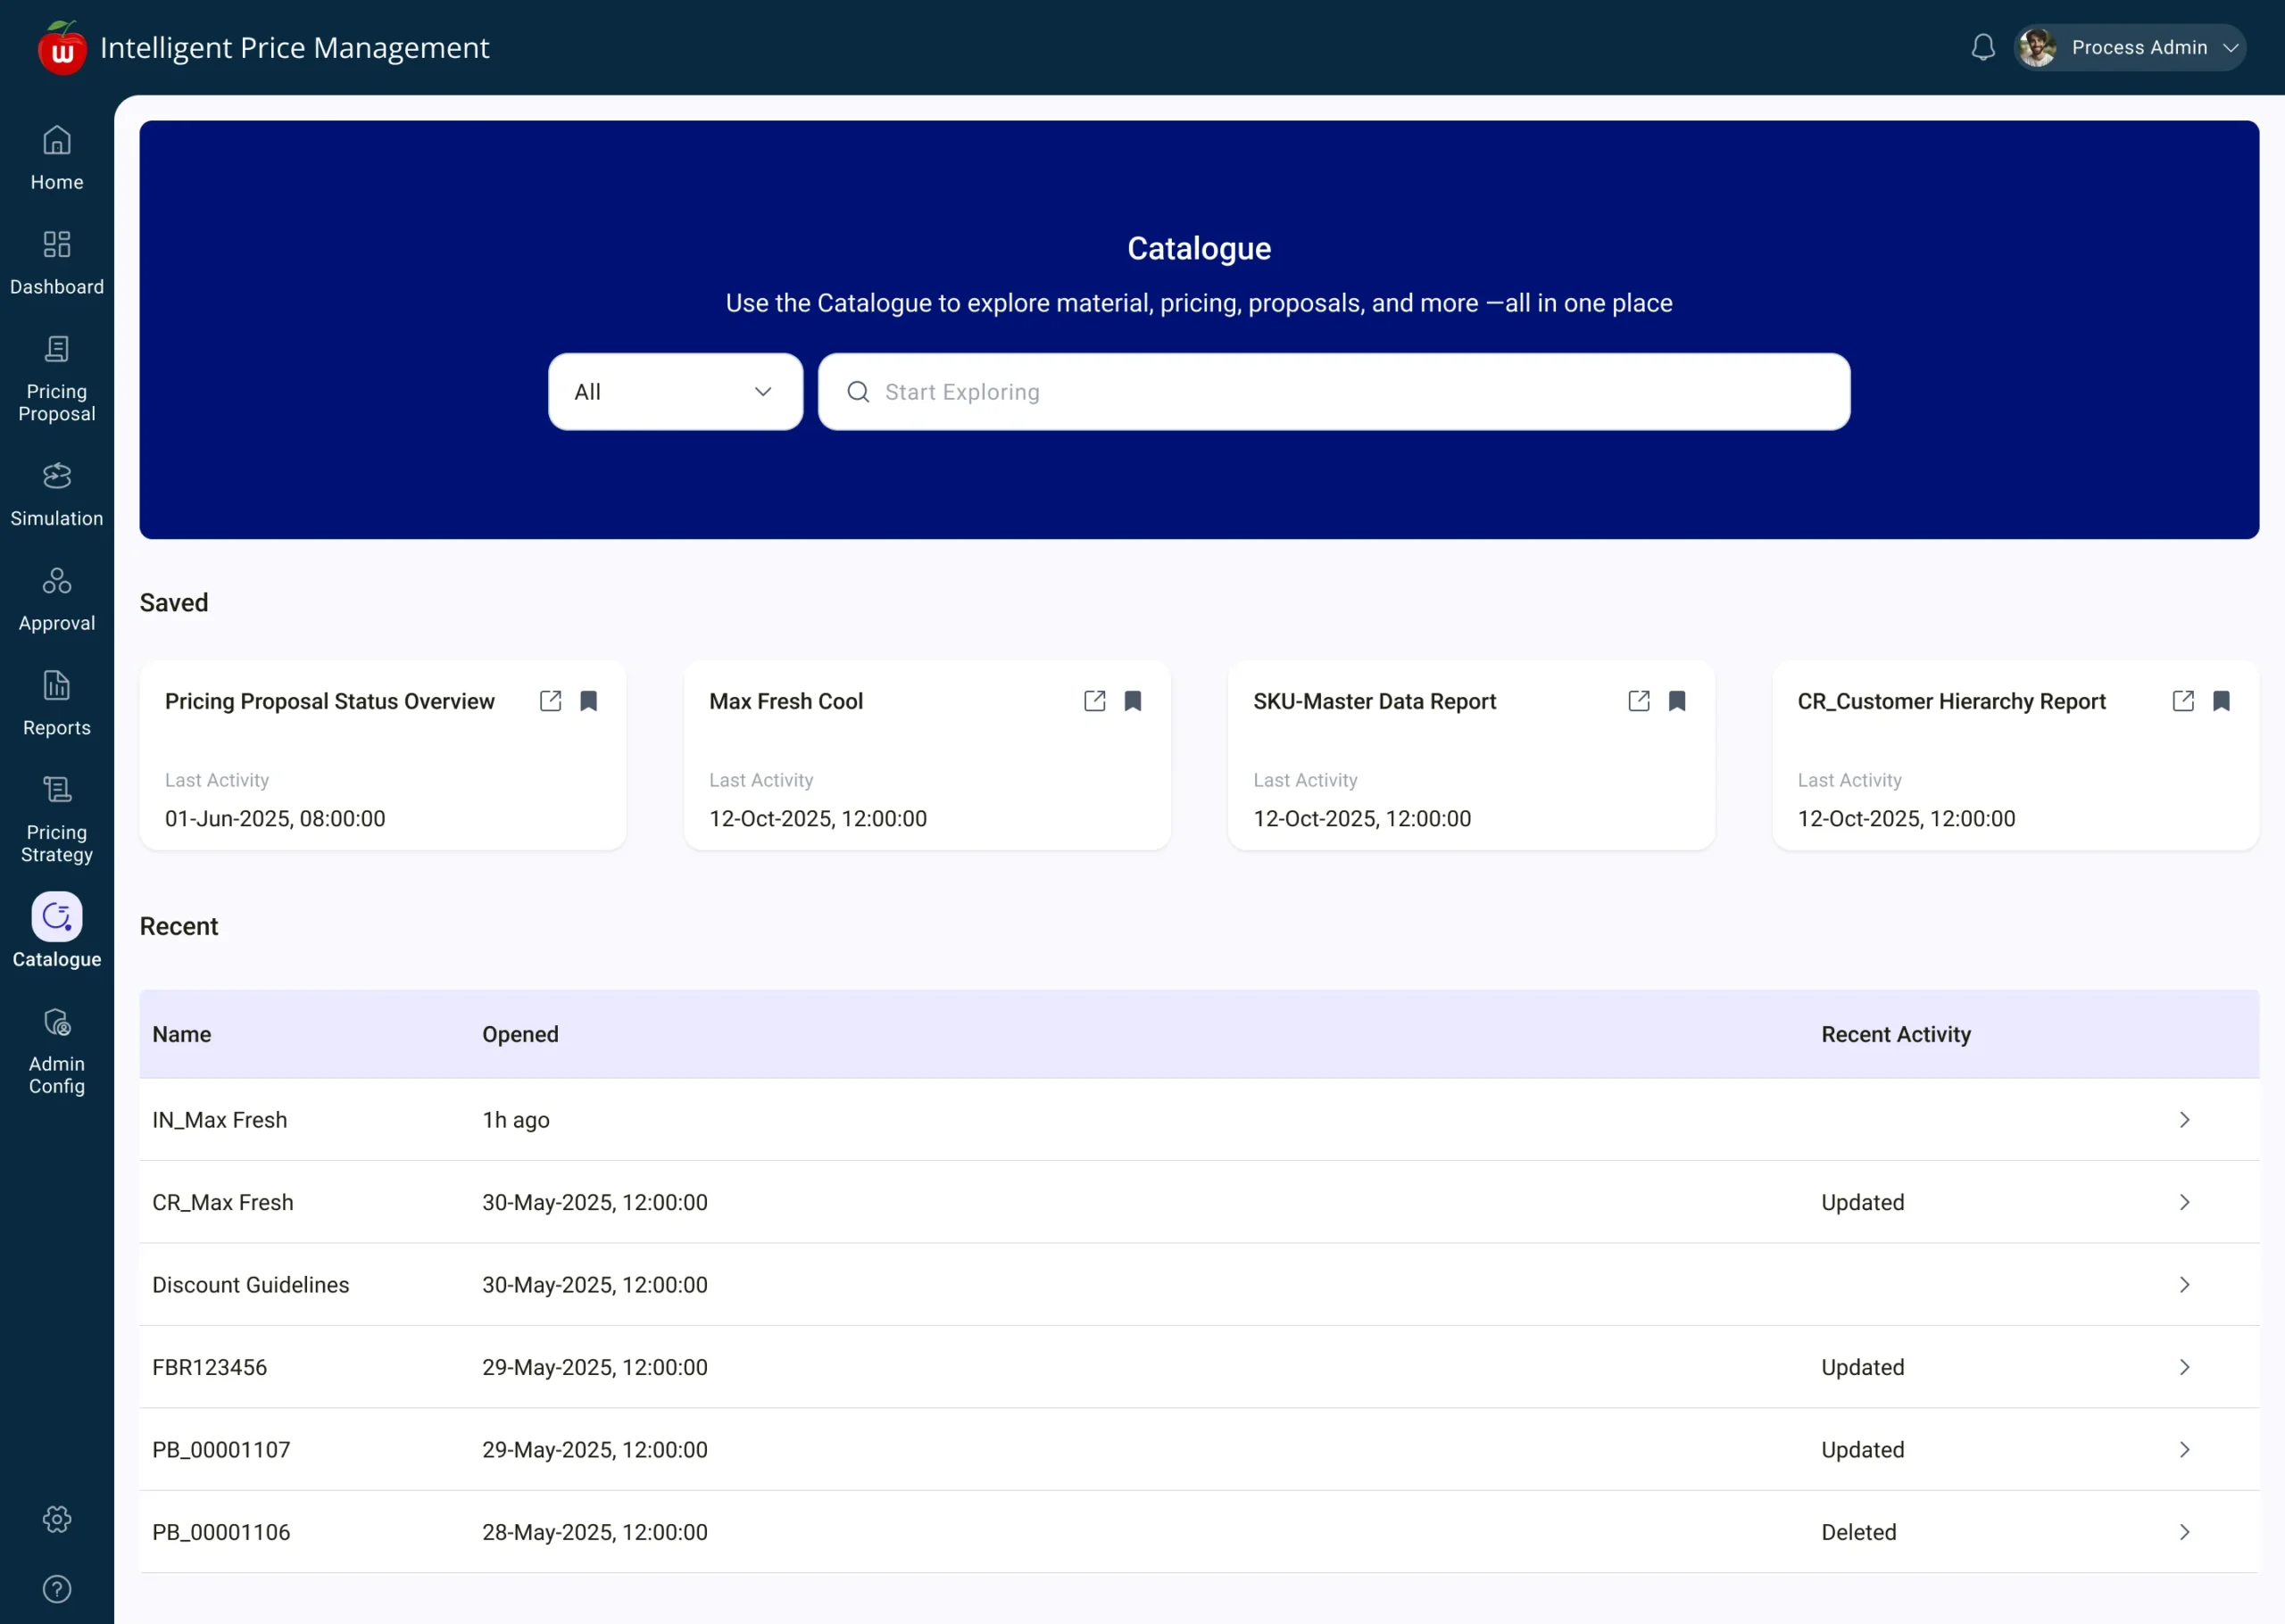Open the notifications bell

[x=1983, y=47]
